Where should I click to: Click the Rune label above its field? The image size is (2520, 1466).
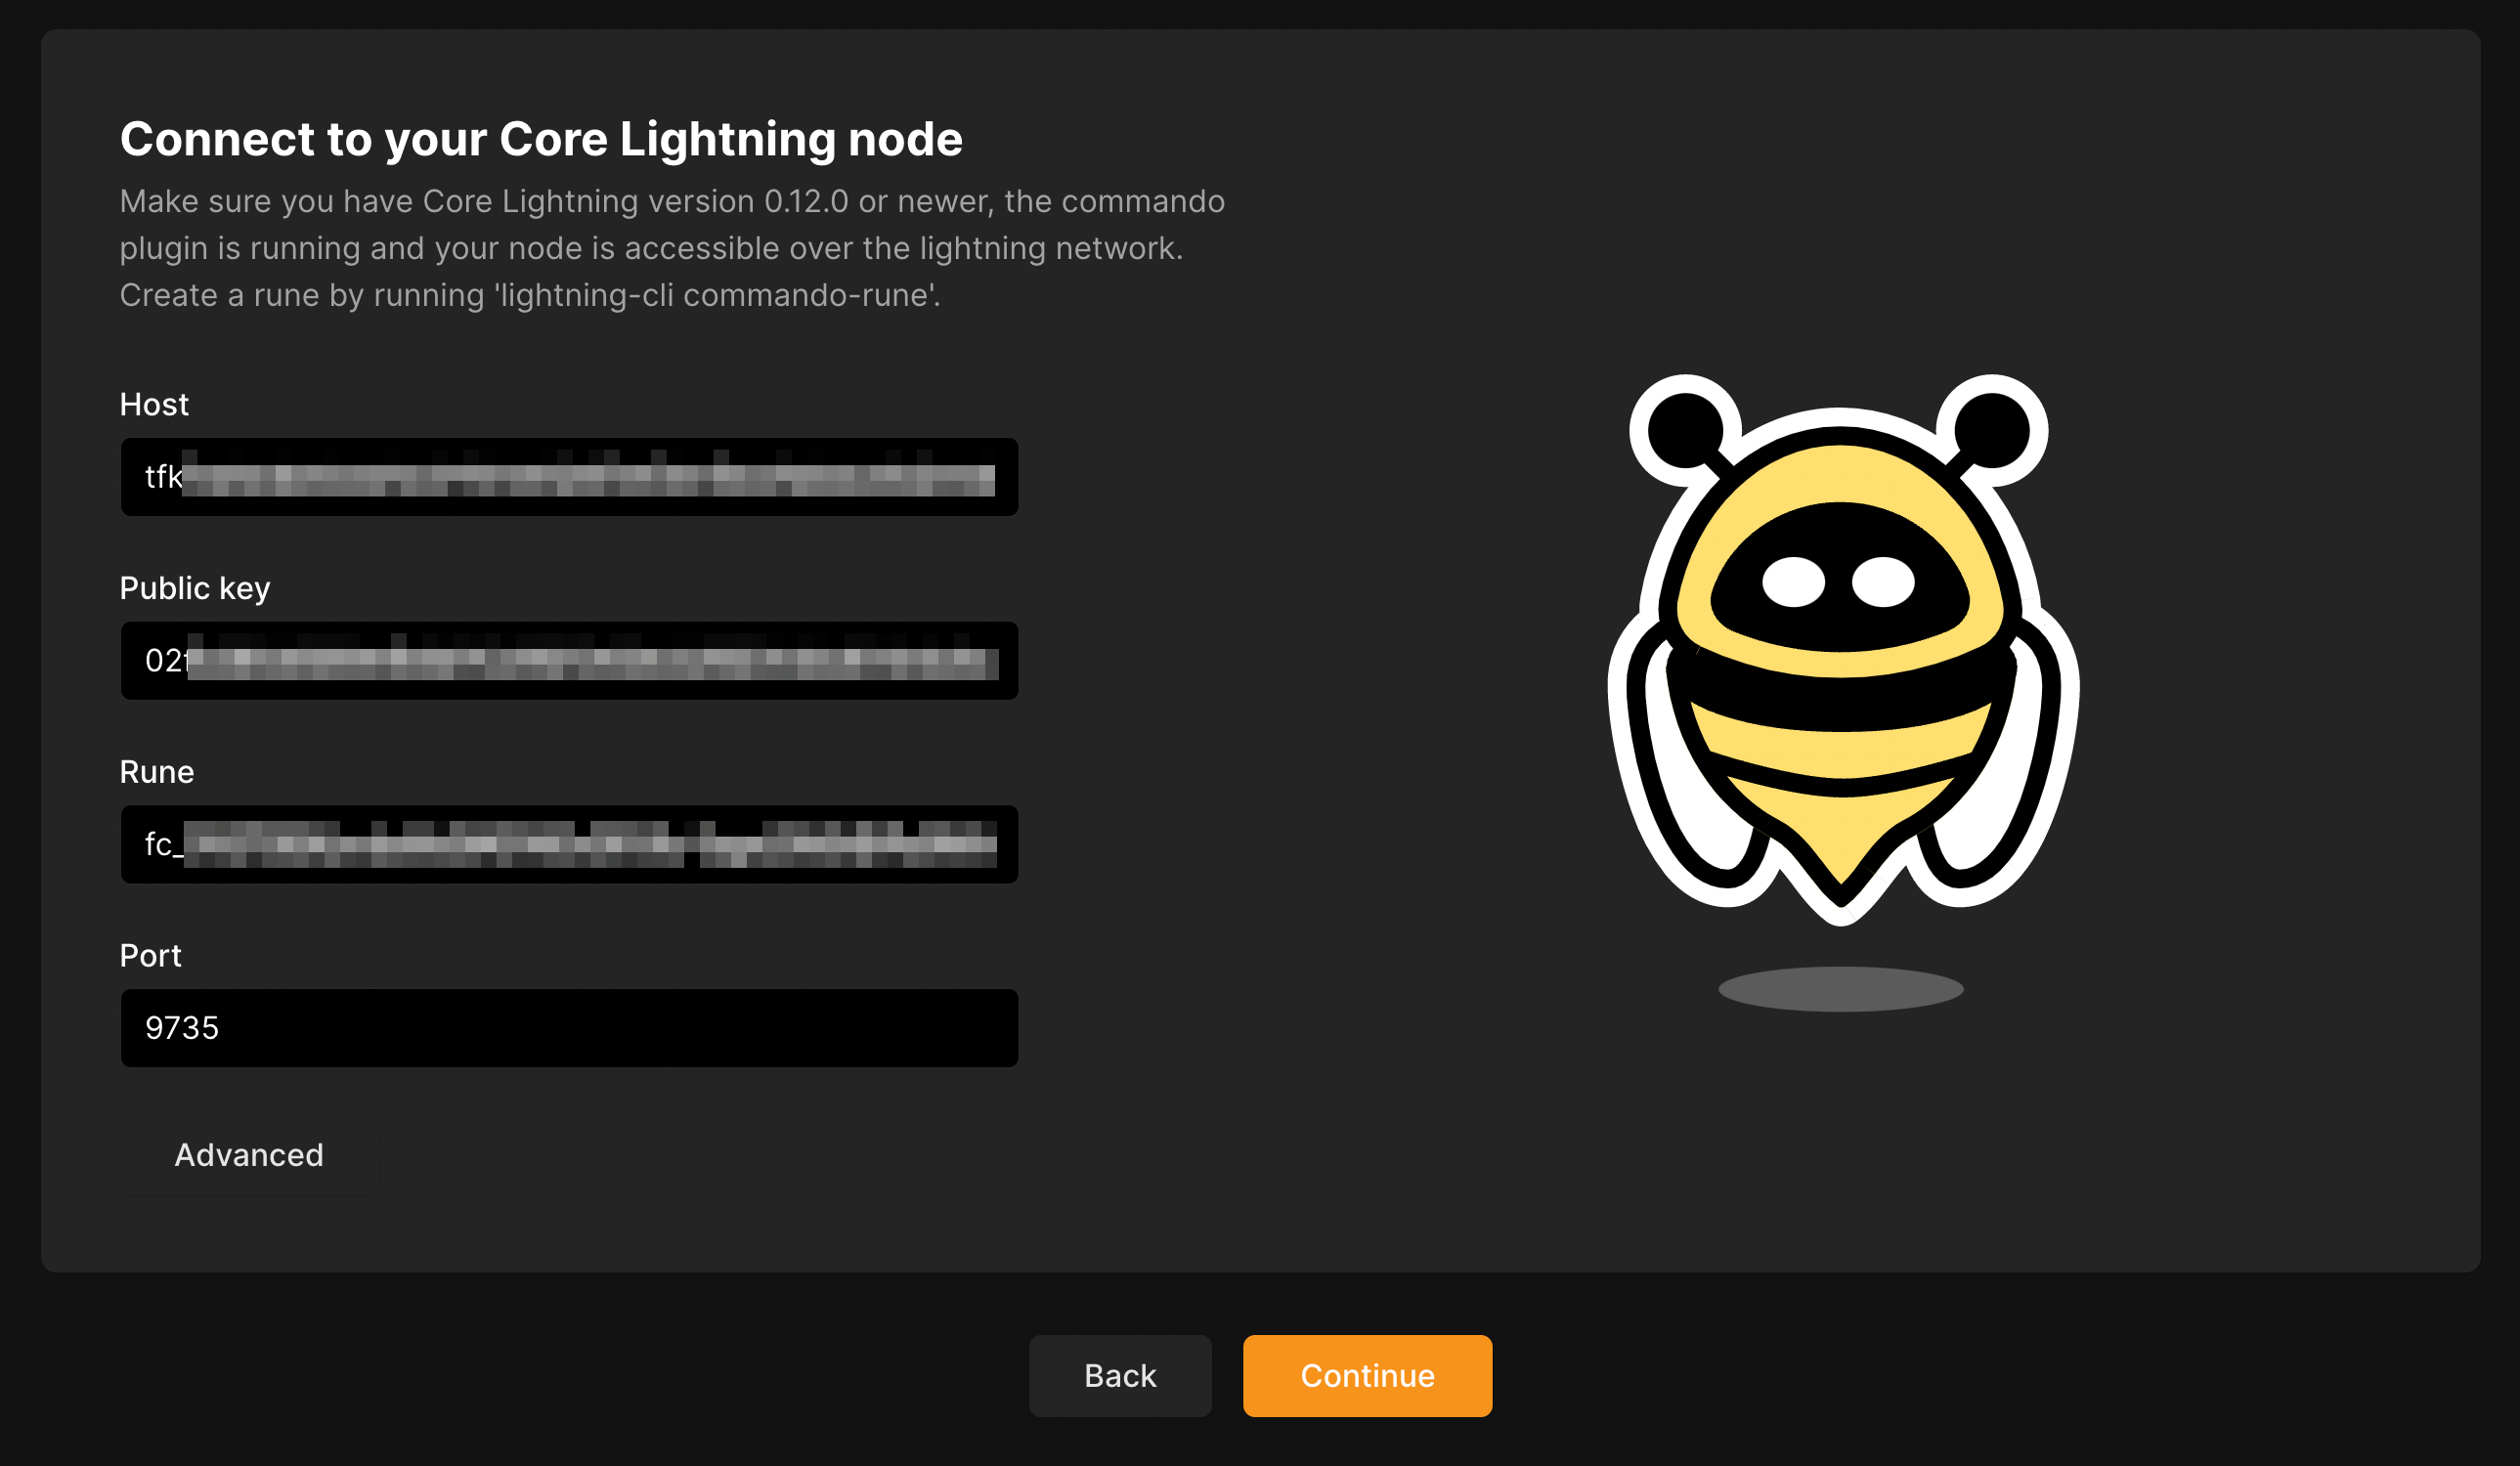pos(157,772)
